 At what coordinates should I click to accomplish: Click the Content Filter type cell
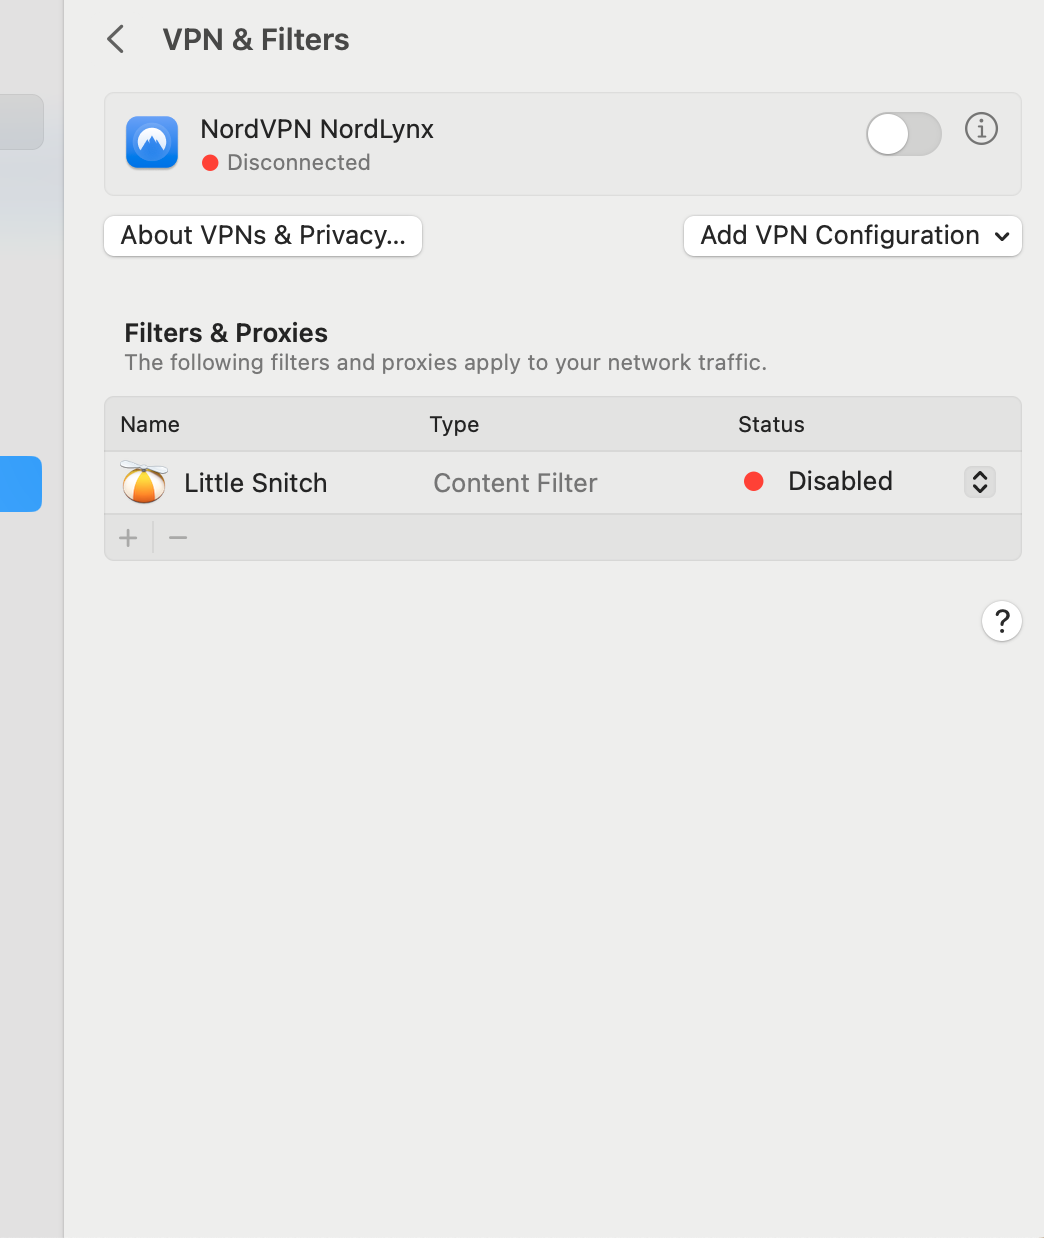click(x=515, y=483)
